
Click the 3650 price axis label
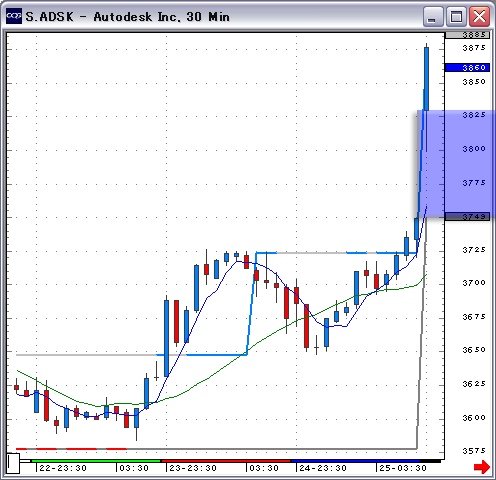pyautogui.click(x=474, y=350)
